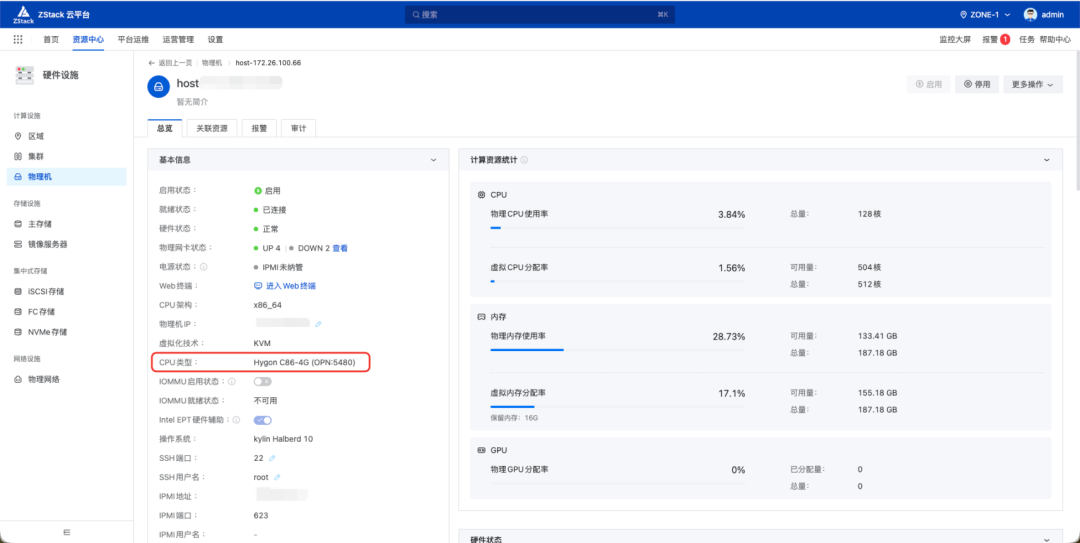Switch to the 总览 tab
The width and height of the screenshot is (1080, 543).
click(x=165, y=128)
